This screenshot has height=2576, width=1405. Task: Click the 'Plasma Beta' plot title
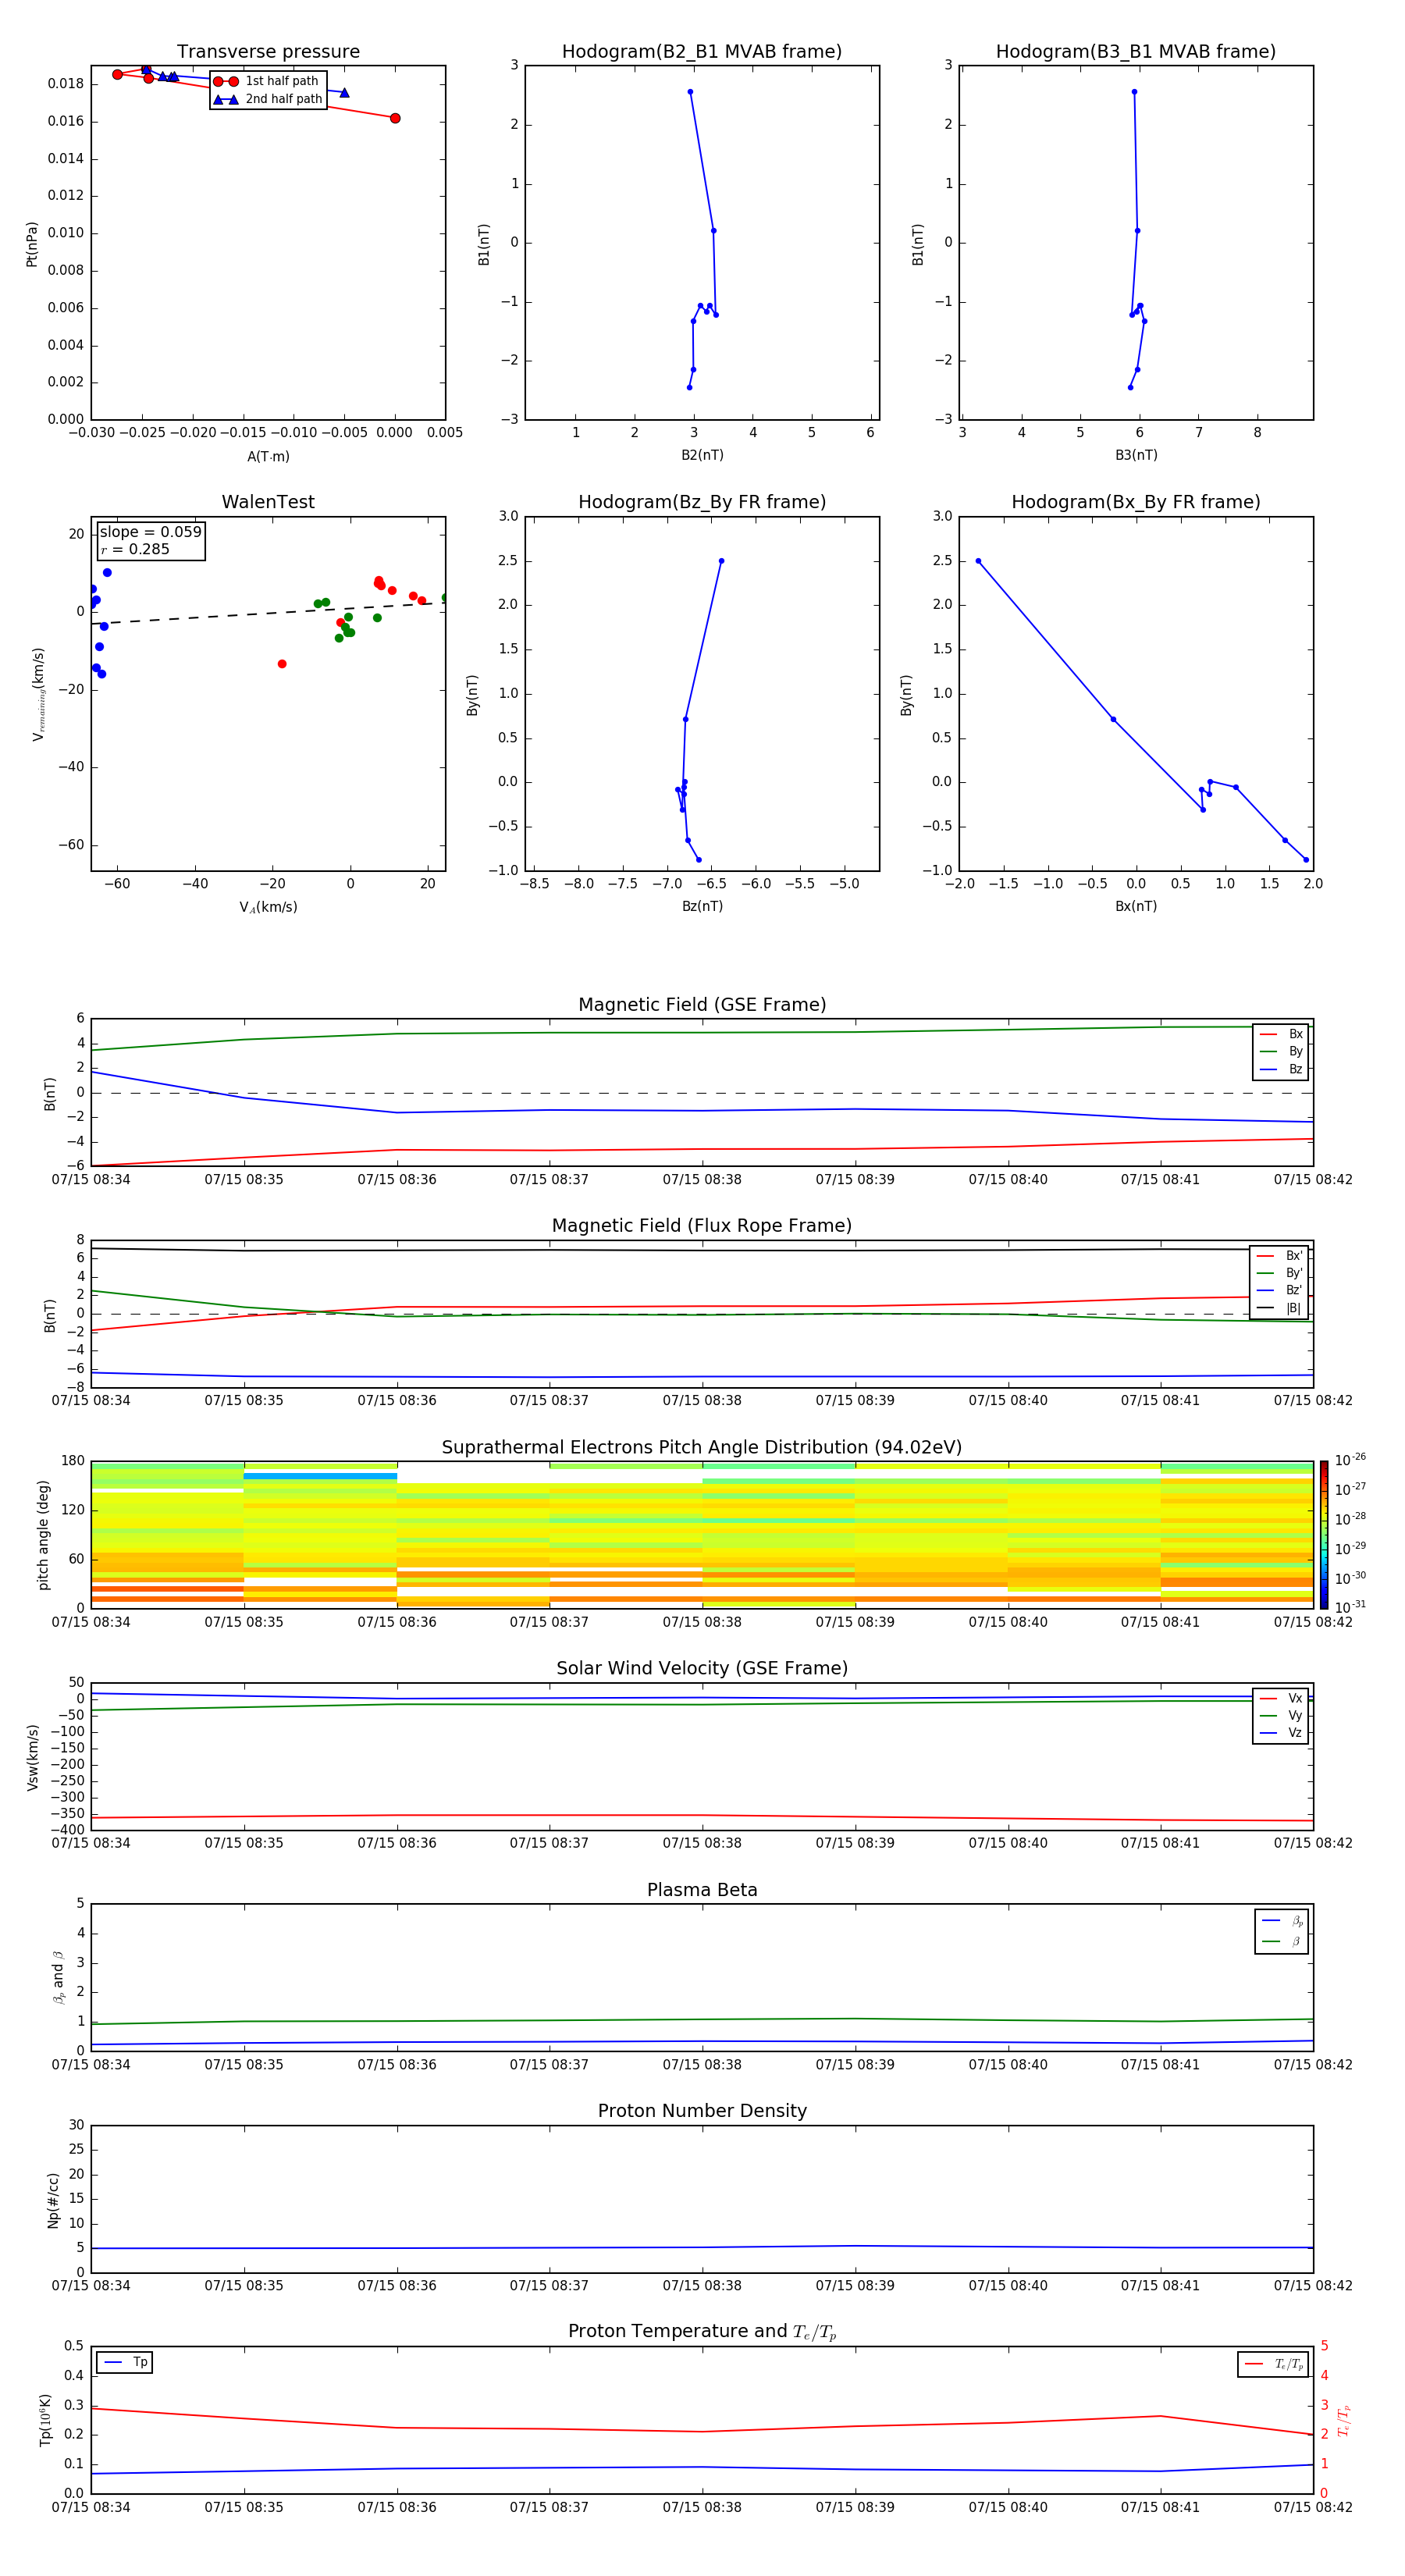tap(702, 1890)
